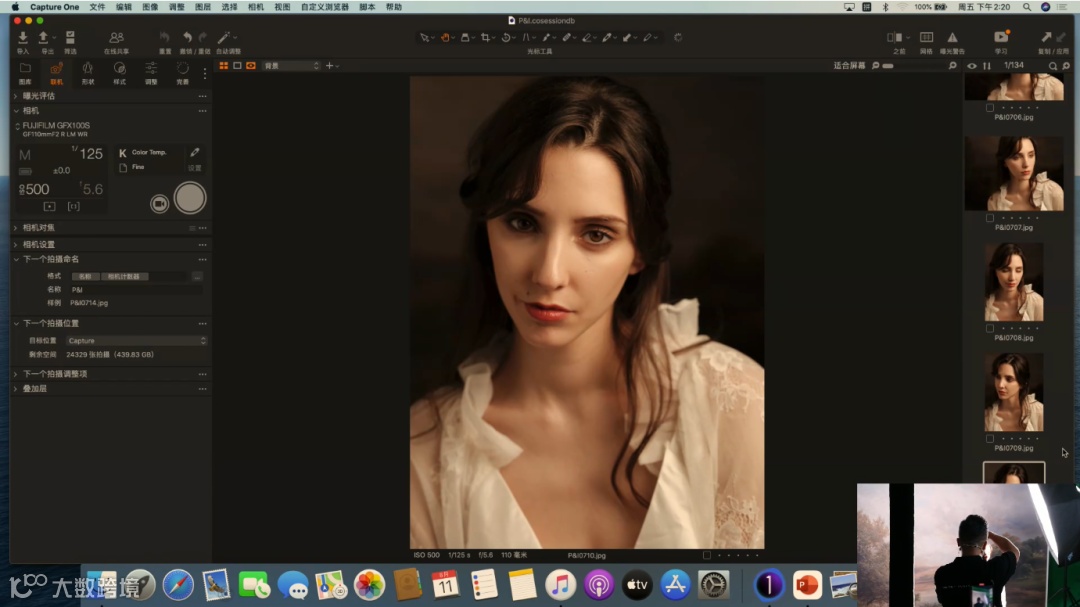Open the 文件 menu
Screen dimensions: 1080x607
tap(97, 7)
